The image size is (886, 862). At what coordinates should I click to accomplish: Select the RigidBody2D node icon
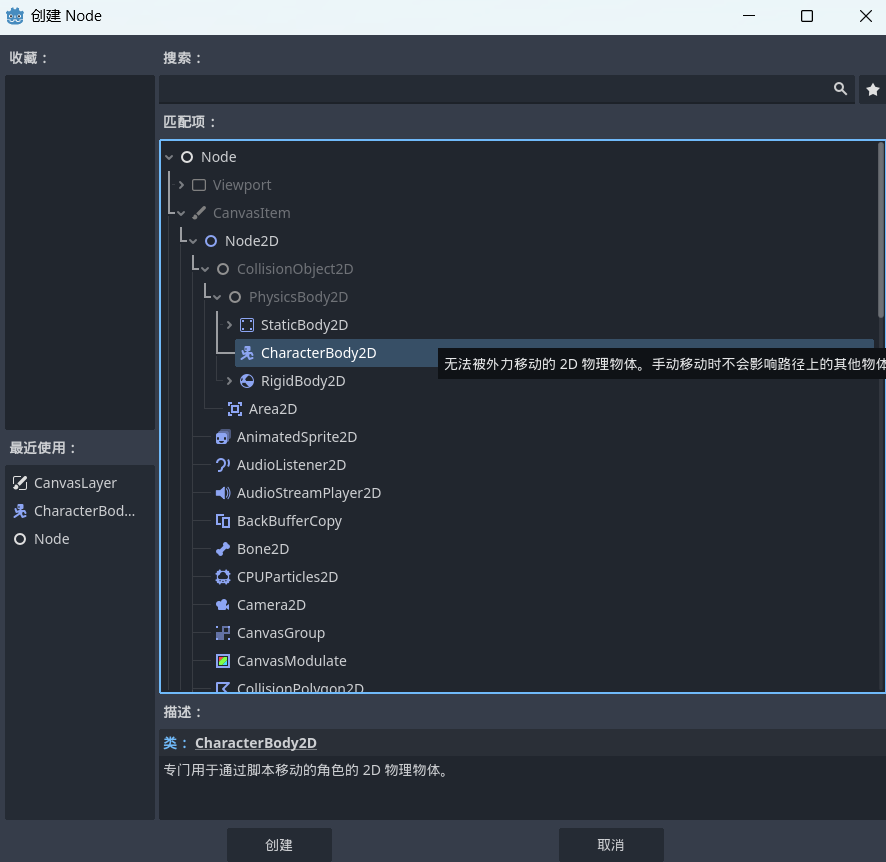pos(247,381)
